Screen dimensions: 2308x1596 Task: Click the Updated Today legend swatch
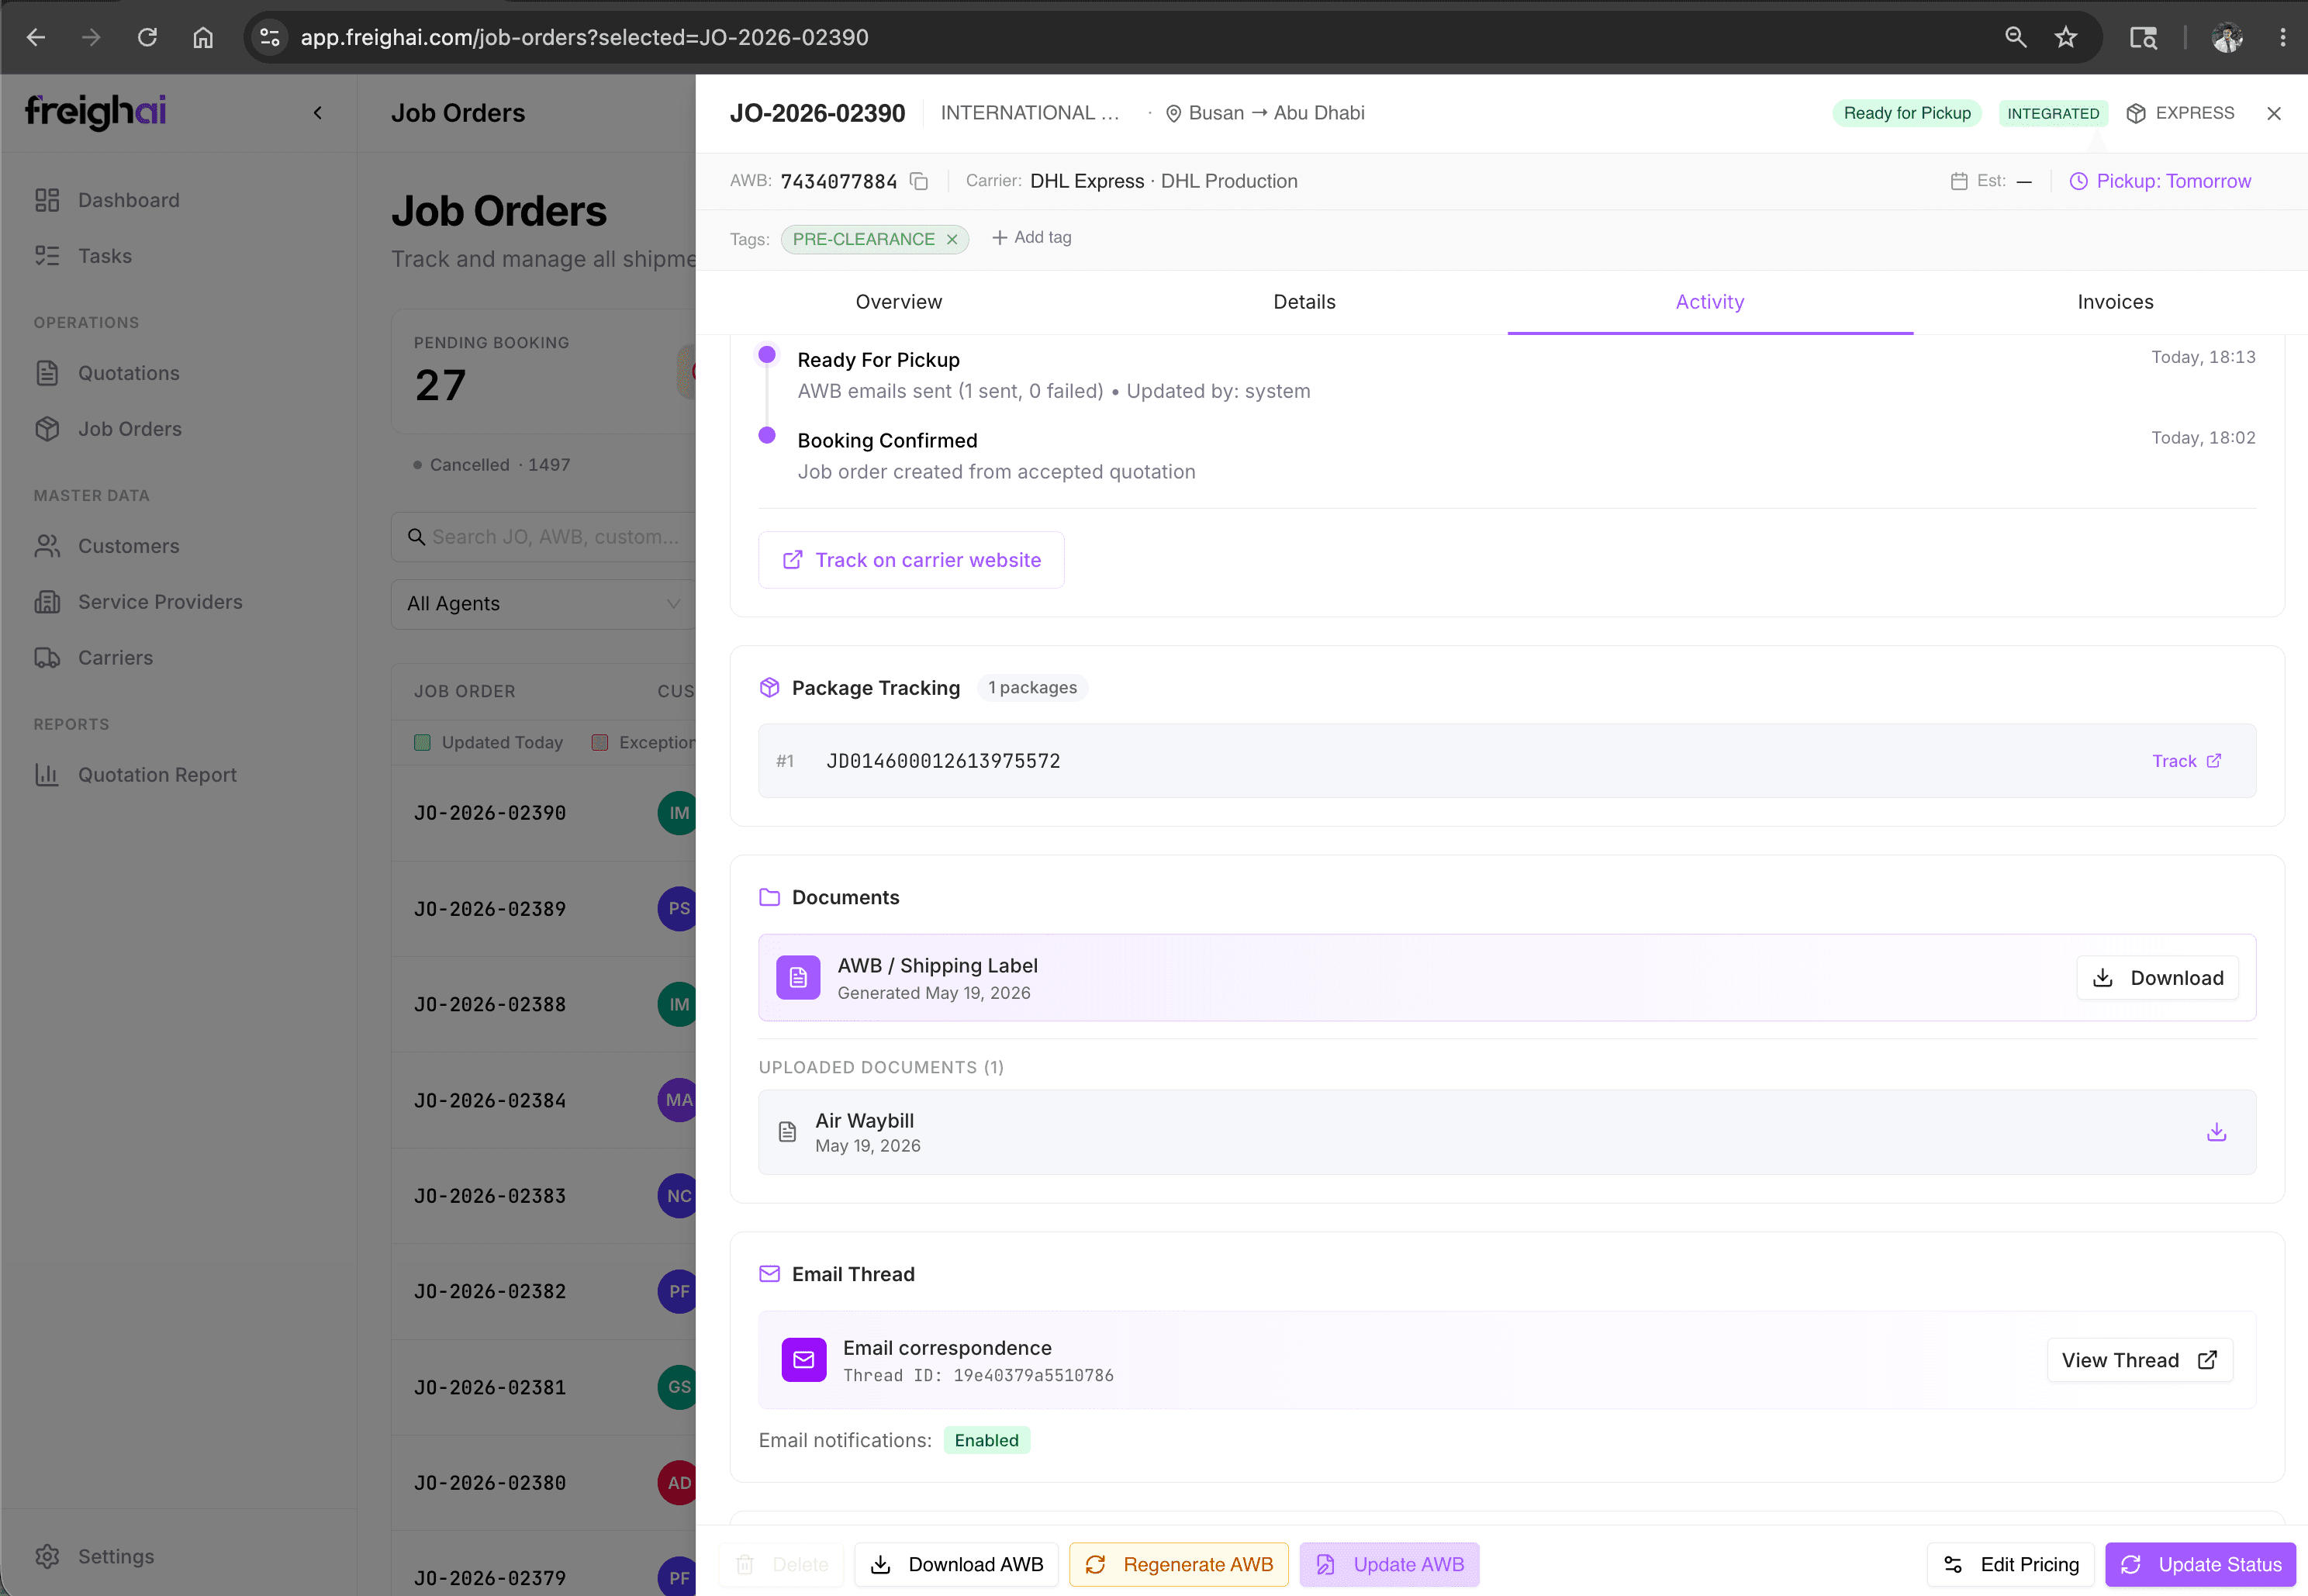coord(422,742)
